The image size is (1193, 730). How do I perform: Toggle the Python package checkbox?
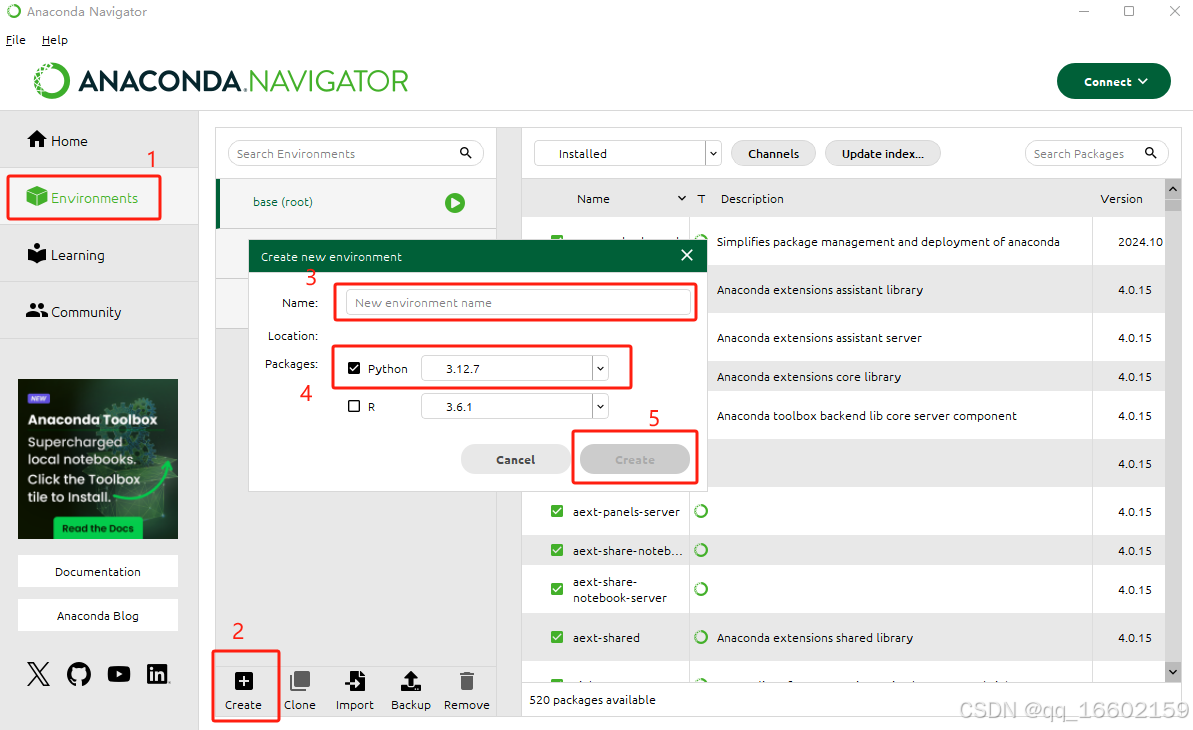tap(354, 368)
